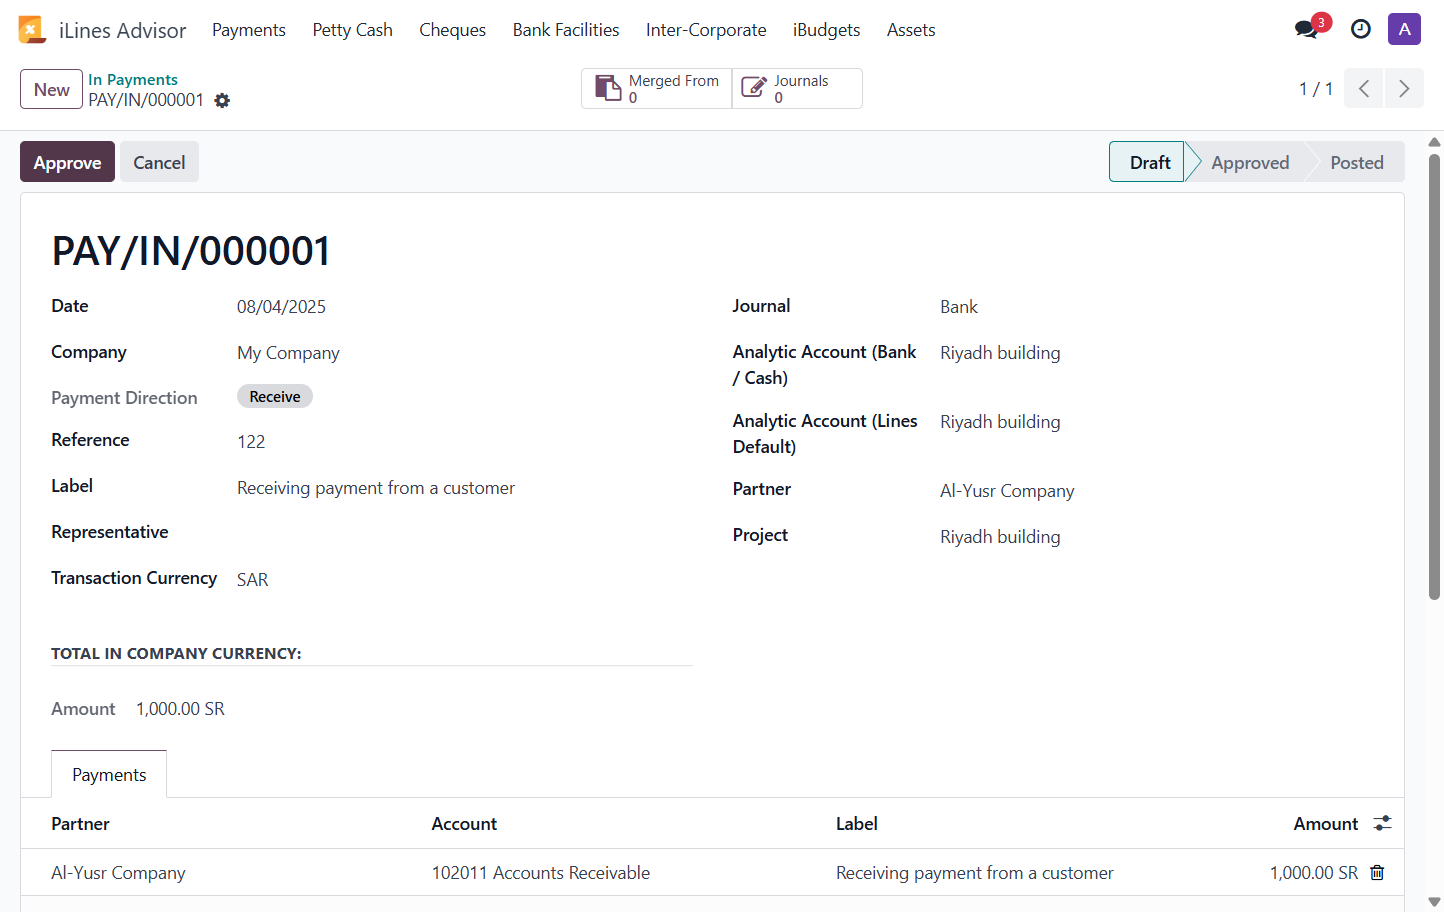Go to previous record with left arrow
The width and height of the screenshot is (1444, 912).
click(x=1364, y=88)
